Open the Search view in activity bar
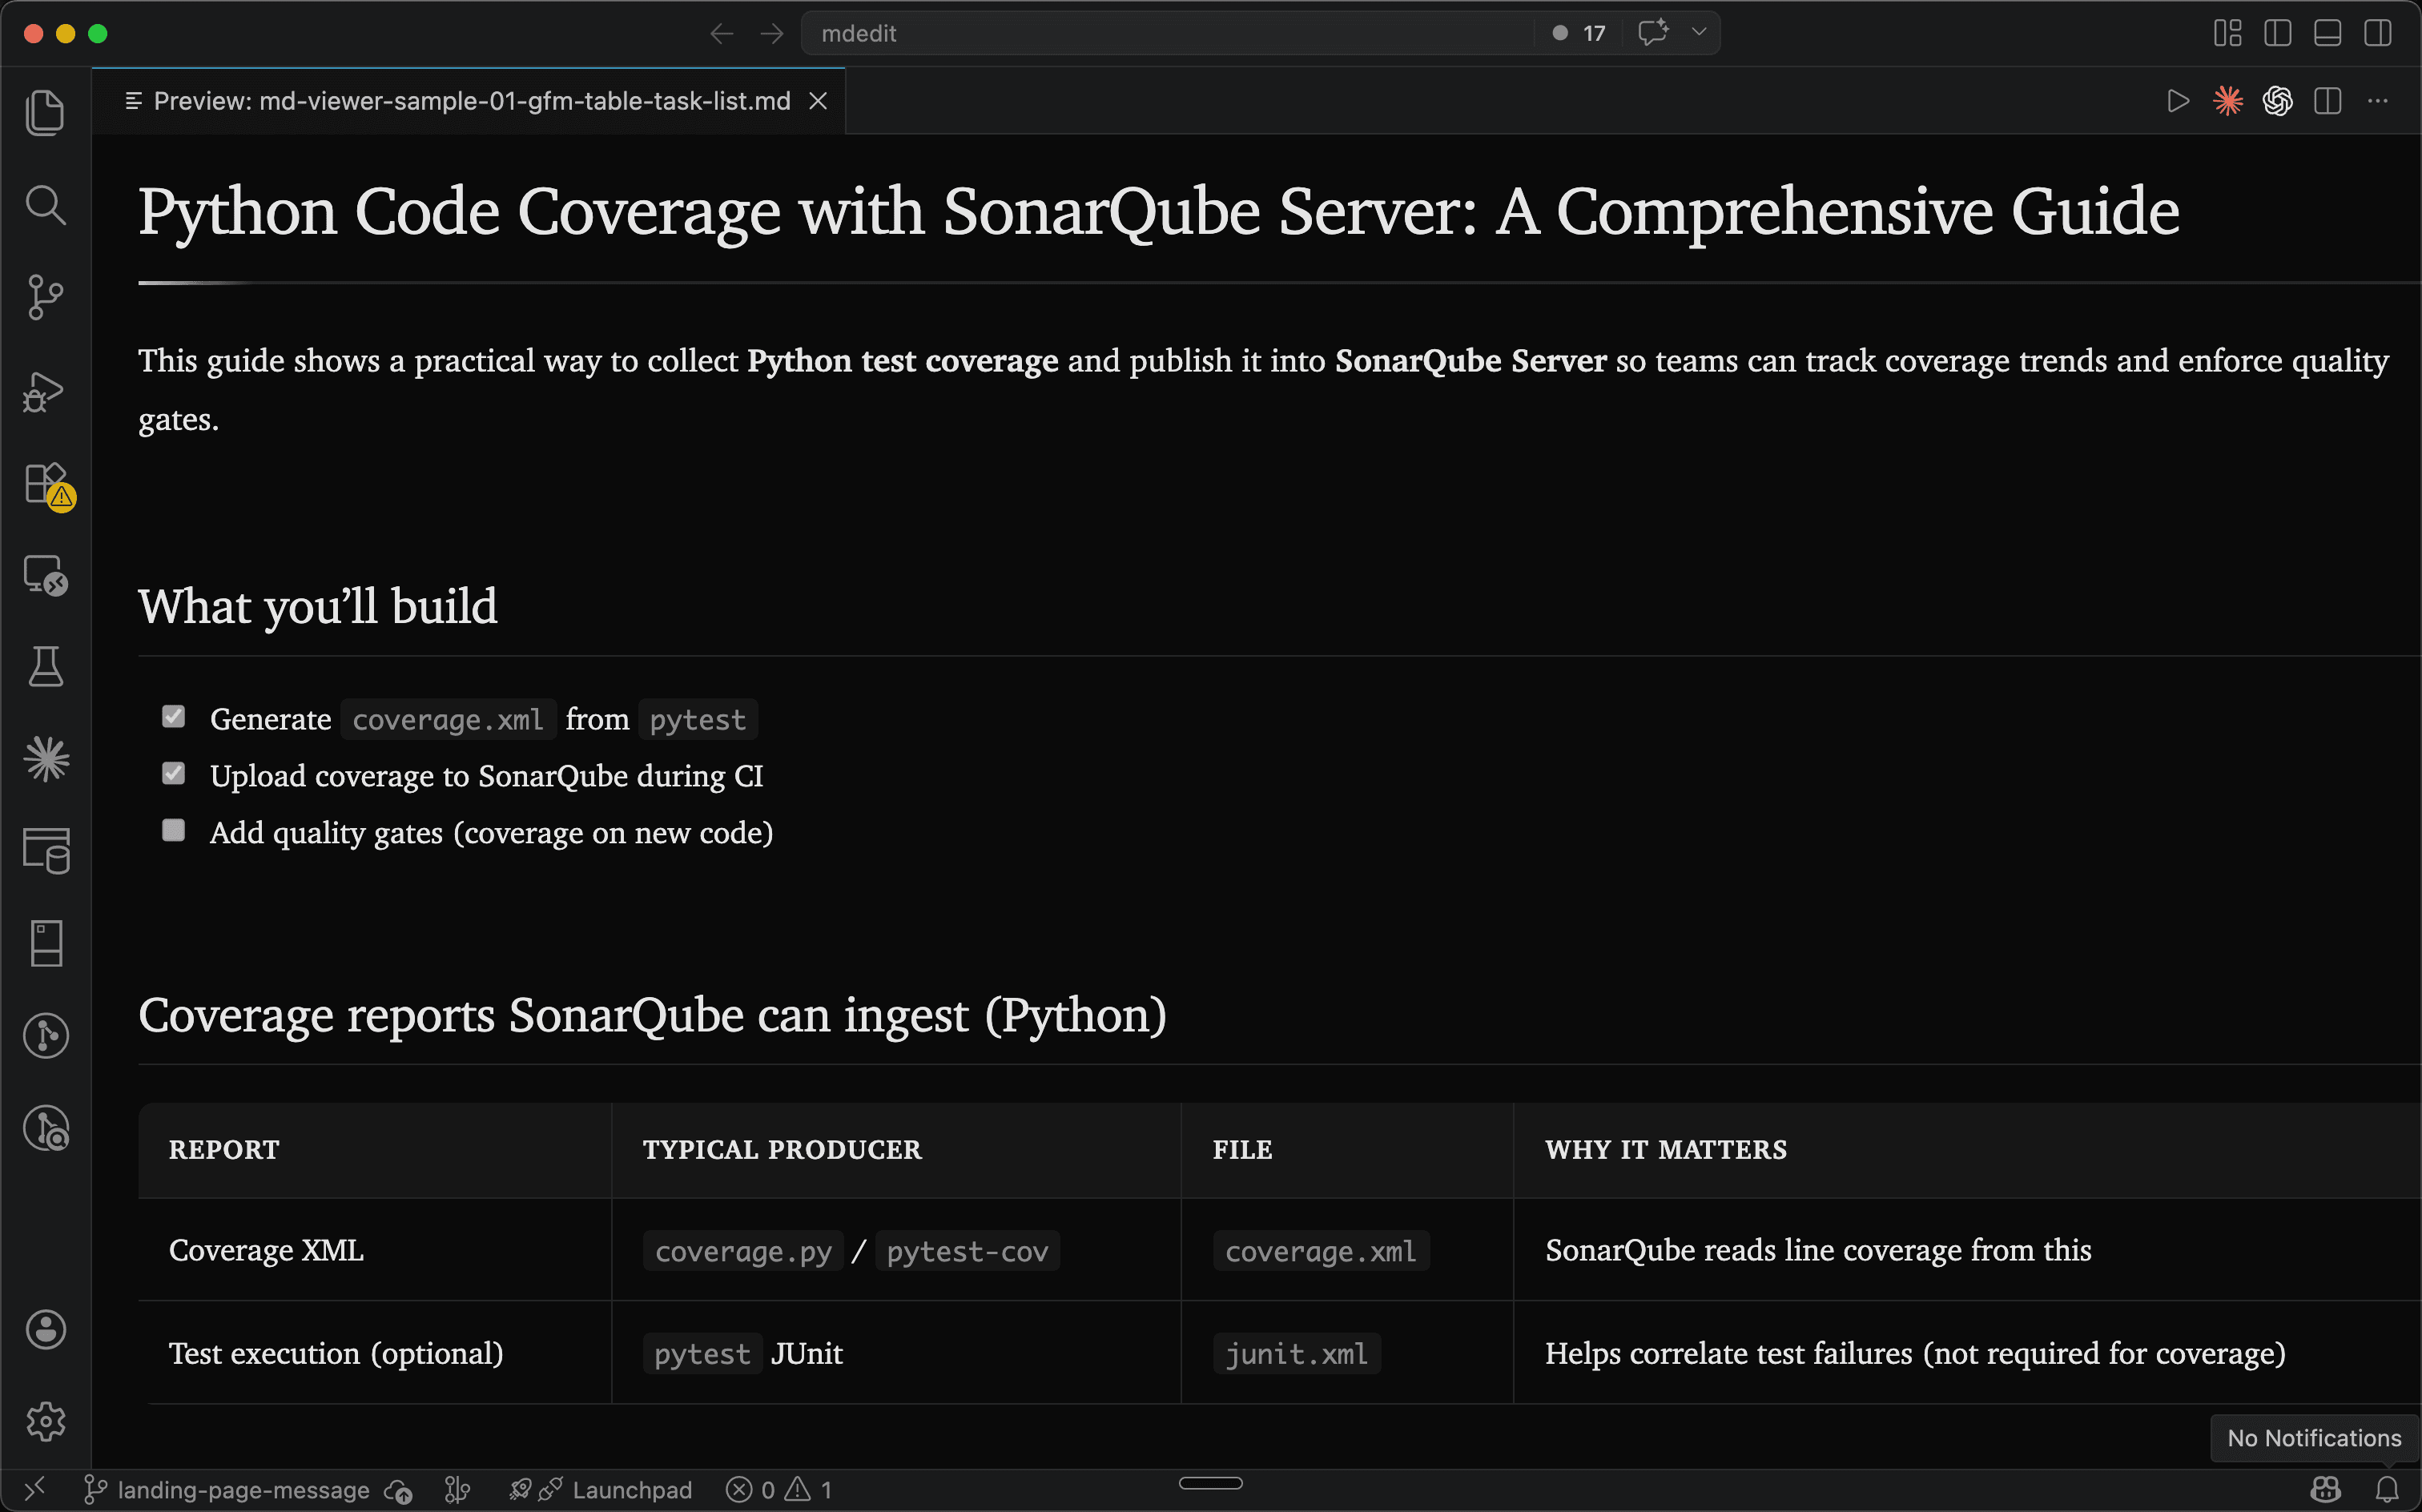 click(x=45, y=205)
